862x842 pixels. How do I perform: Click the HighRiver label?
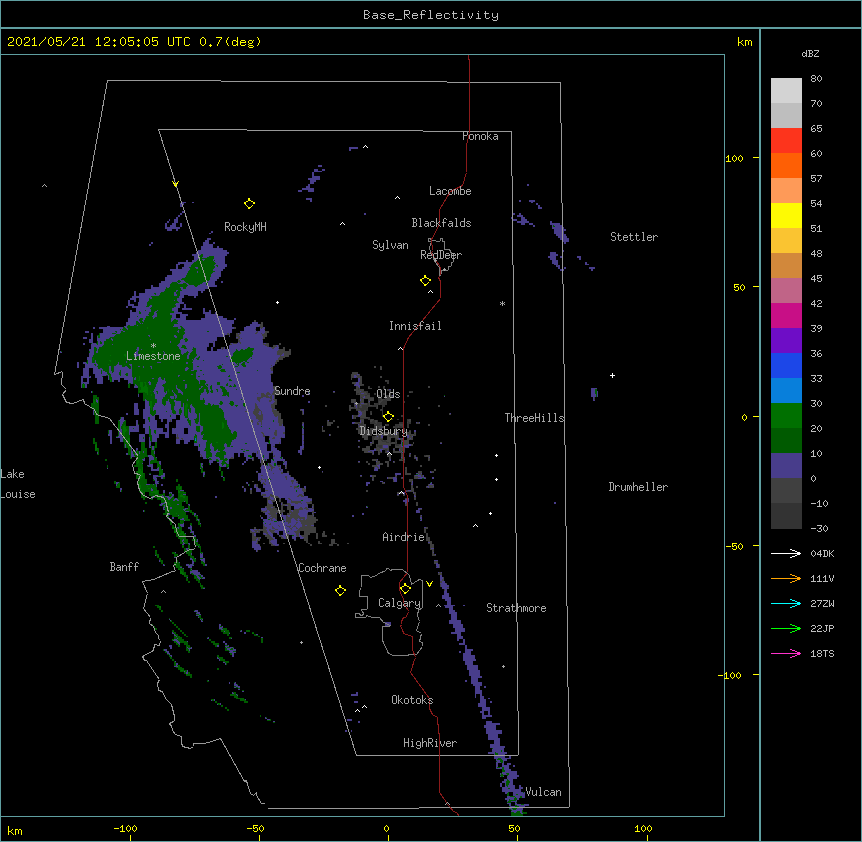pos(430,743)
